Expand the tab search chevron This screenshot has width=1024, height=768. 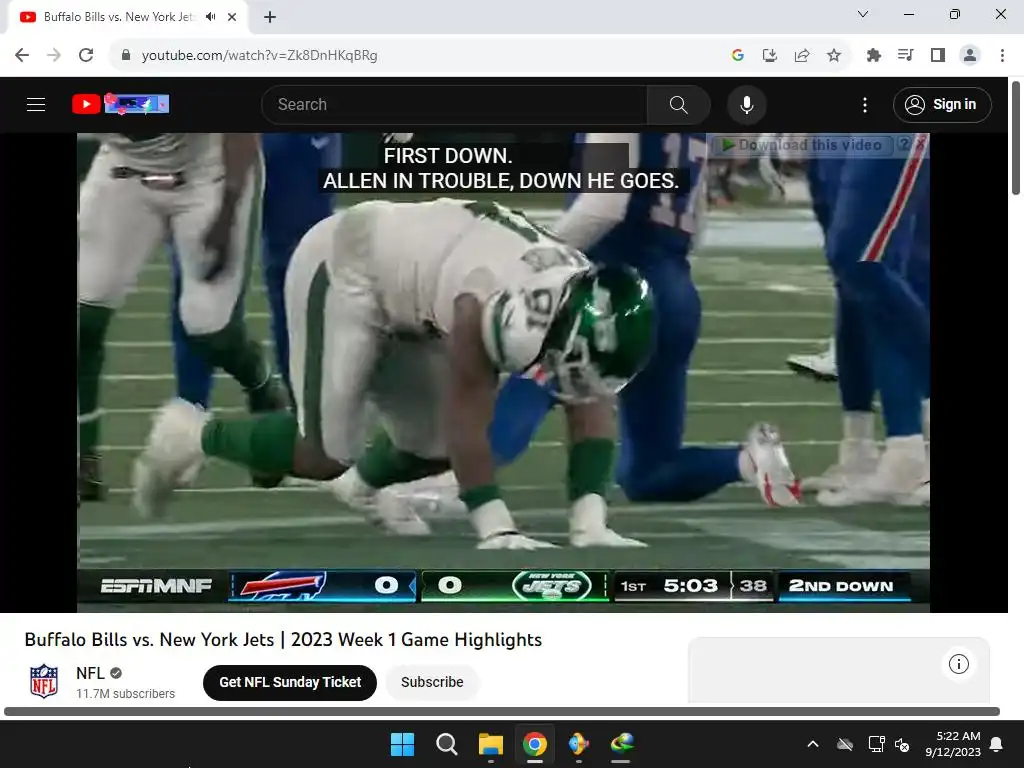863,14
